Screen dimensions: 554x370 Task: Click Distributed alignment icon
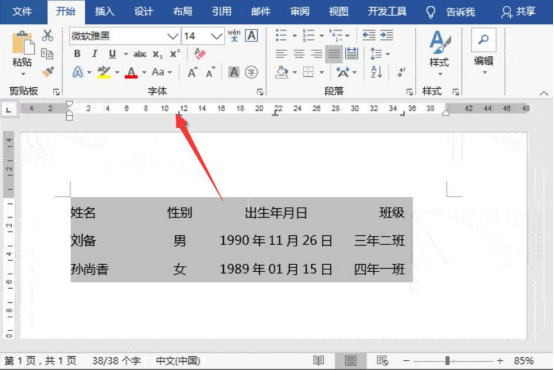(351, 54)
